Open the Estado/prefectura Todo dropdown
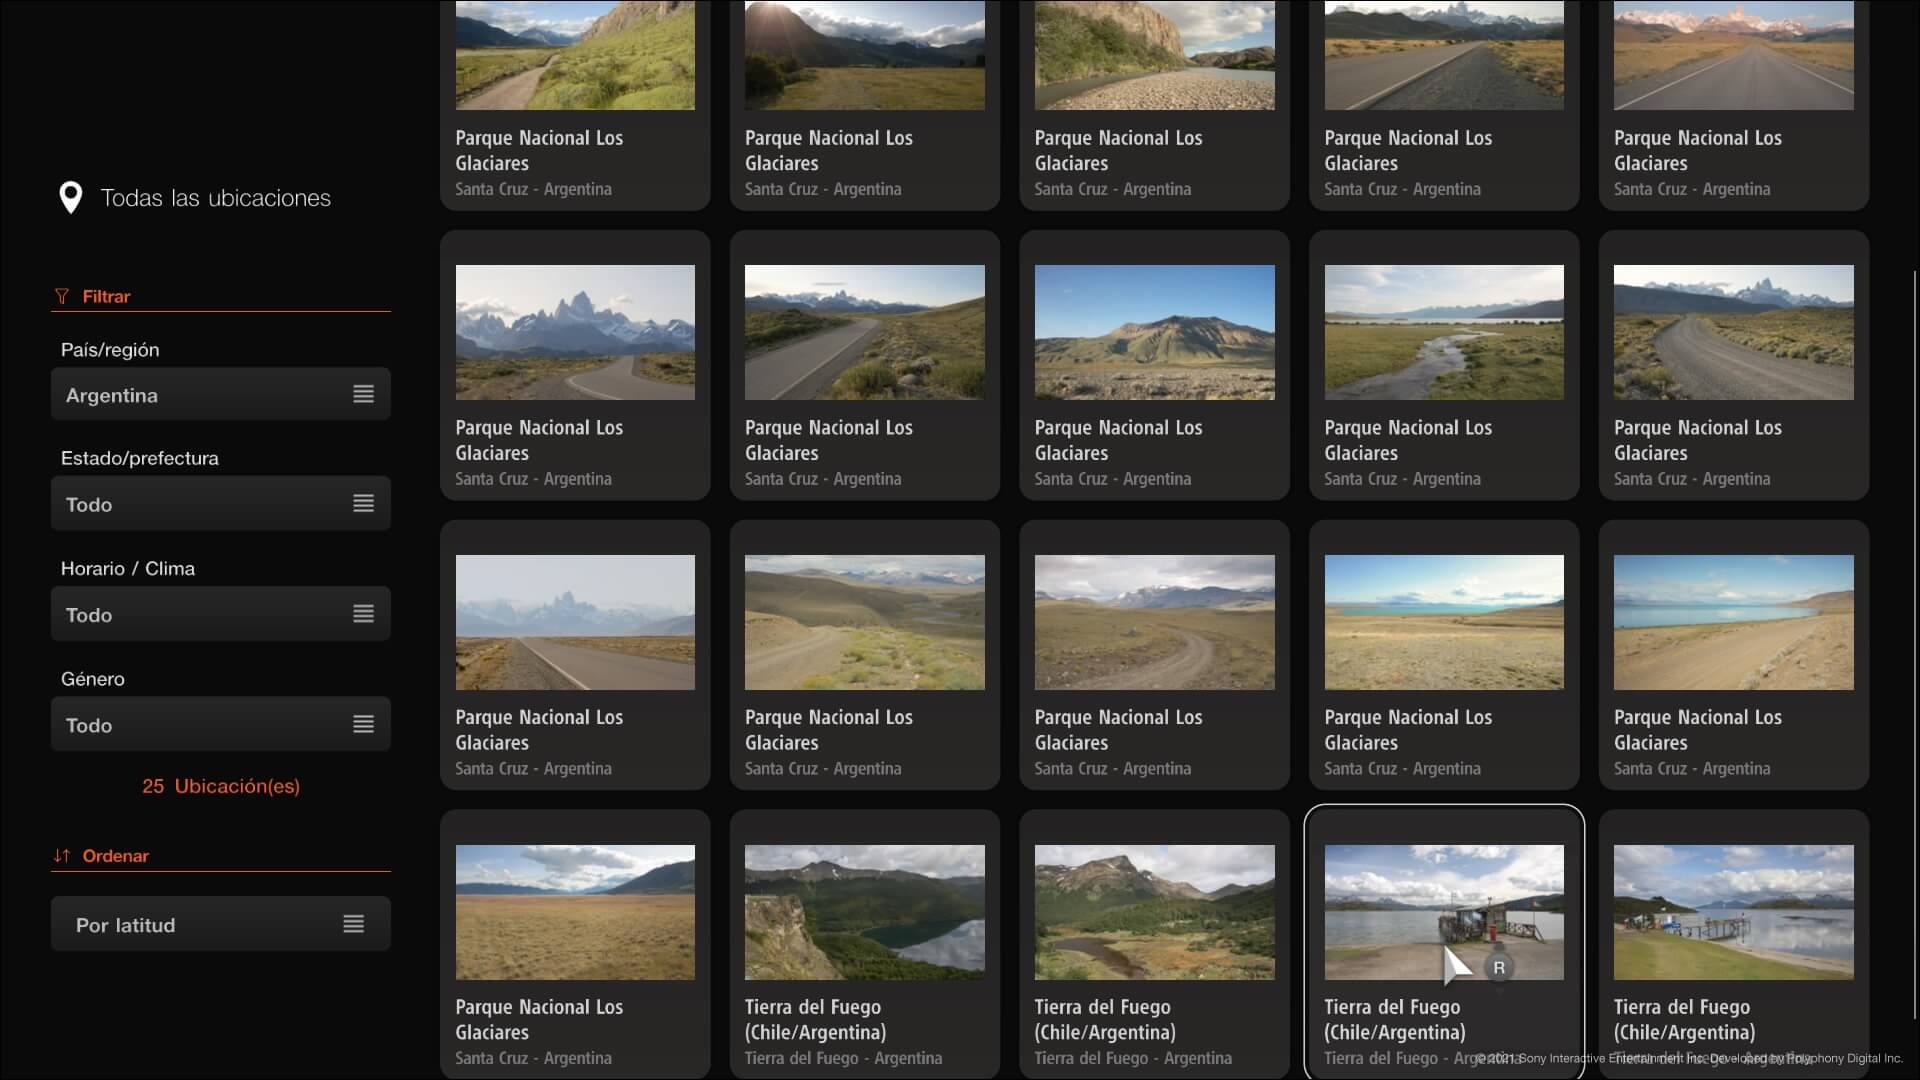This screenshot has width=1920, height=1080. (200, 504)
